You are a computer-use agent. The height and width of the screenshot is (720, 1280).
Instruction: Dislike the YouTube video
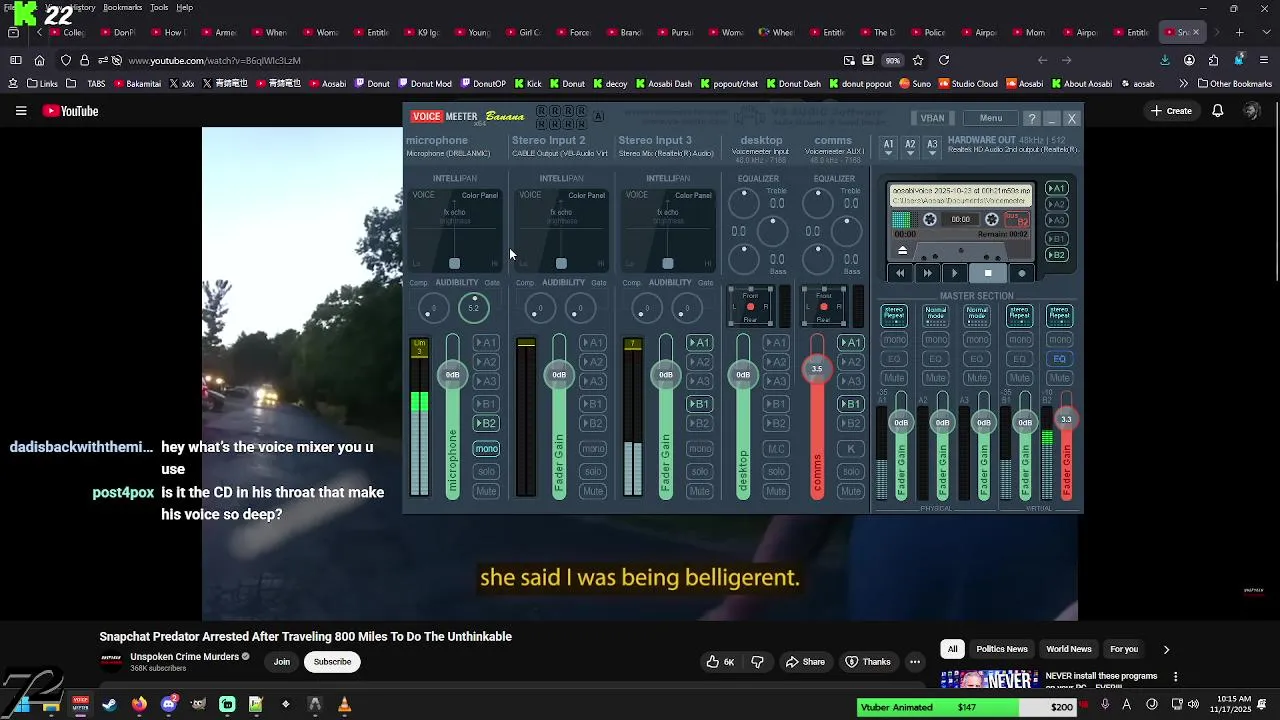(x=757, y=662)
